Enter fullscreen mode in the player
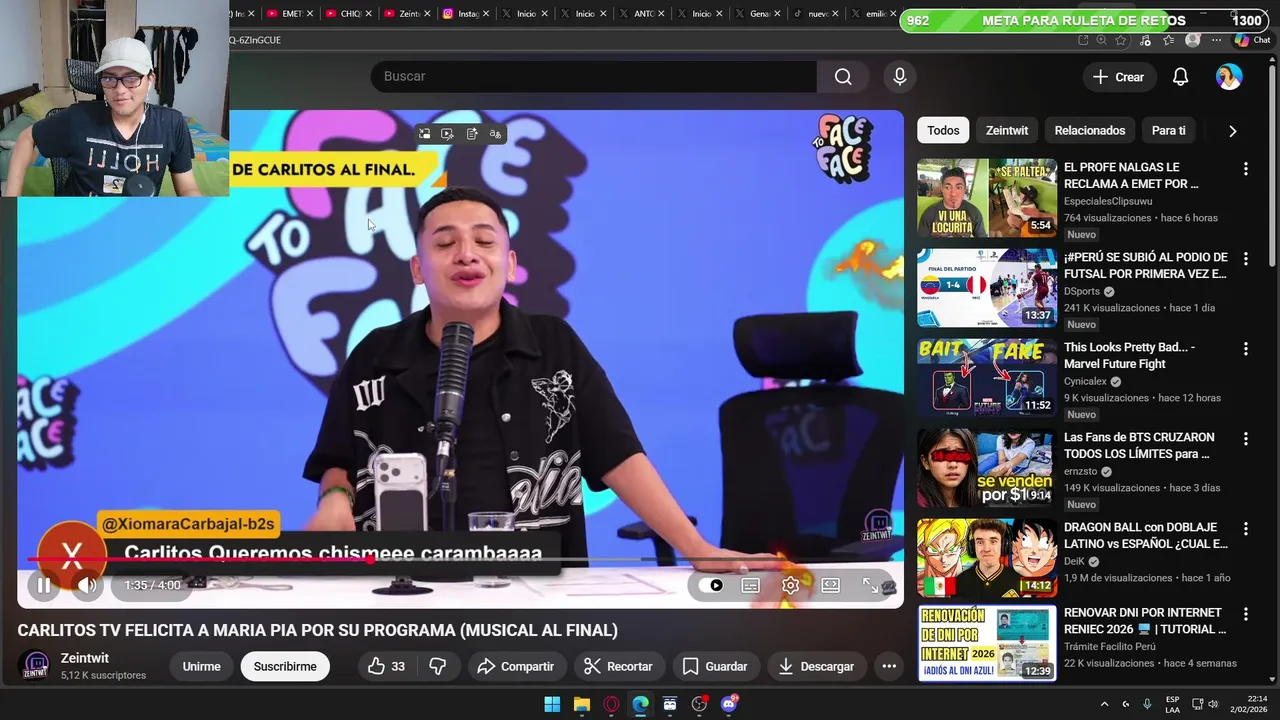The image size is (1280, 720). point(871,585)
